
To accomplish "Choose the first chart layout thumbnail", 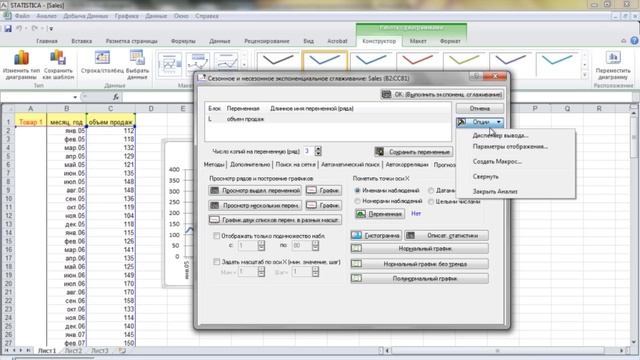I will (170, 64).
